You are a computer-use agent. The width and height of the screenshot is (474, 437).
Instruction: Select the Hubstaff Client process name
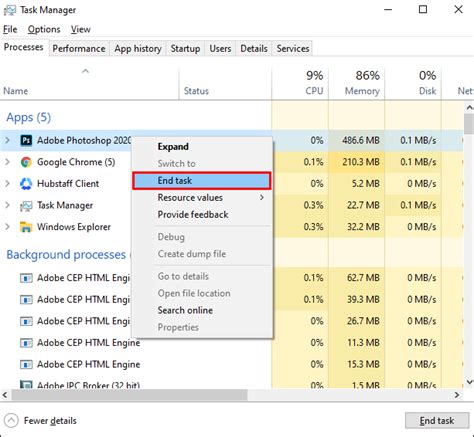(68, 184)
